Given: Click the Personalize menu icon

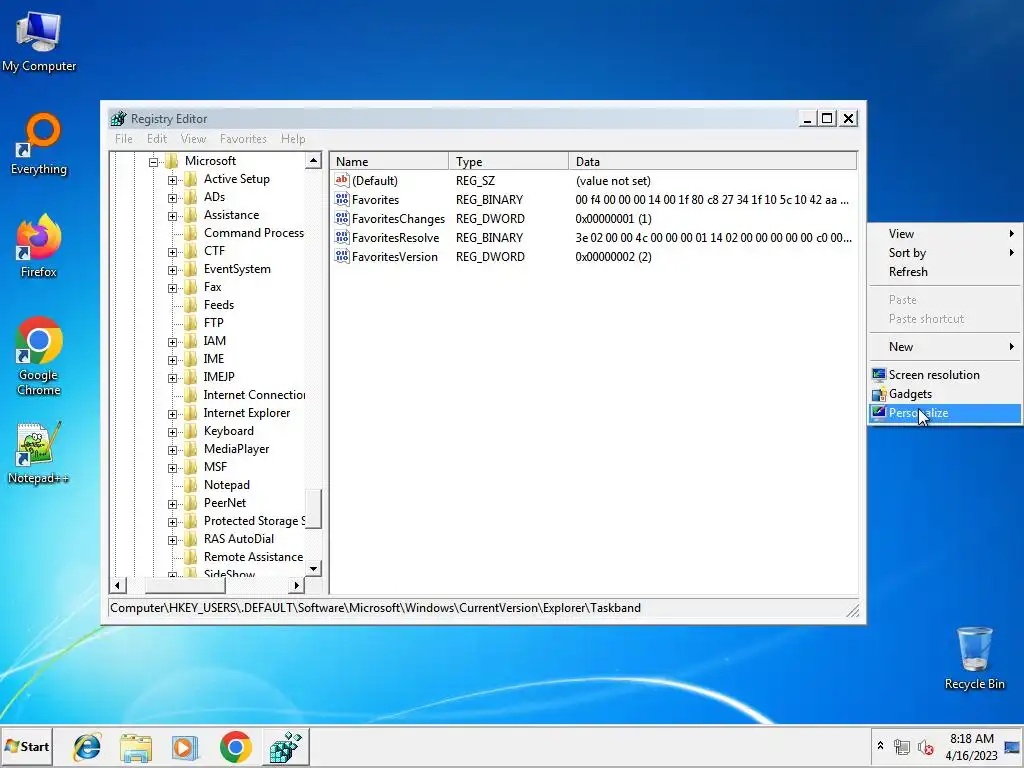Looking at the screenshot, I should [879, 413].
